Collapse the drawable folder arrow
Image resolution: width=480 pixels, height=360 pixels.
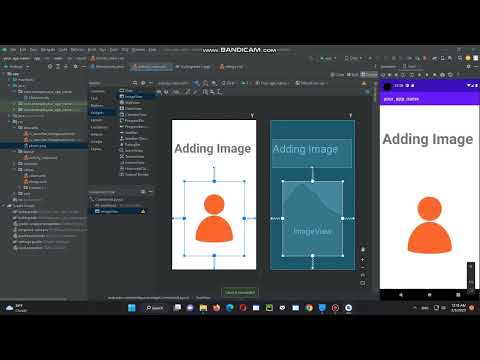coord(15,128)
